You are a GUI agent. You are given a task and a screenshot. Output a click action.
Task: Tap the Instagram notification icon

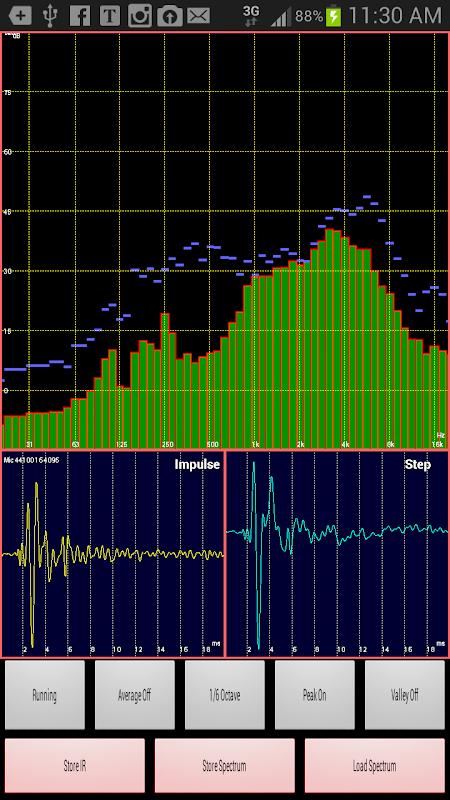pos(139,16)
